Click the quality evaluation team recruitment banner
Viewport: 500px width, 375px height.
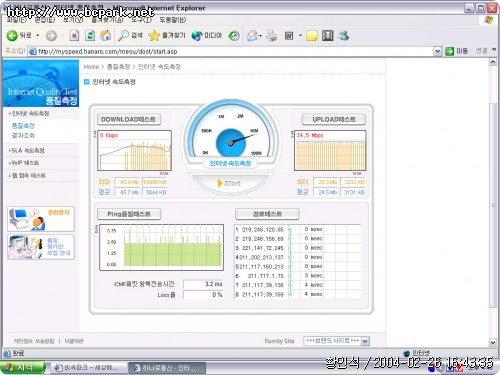(41, 247)
